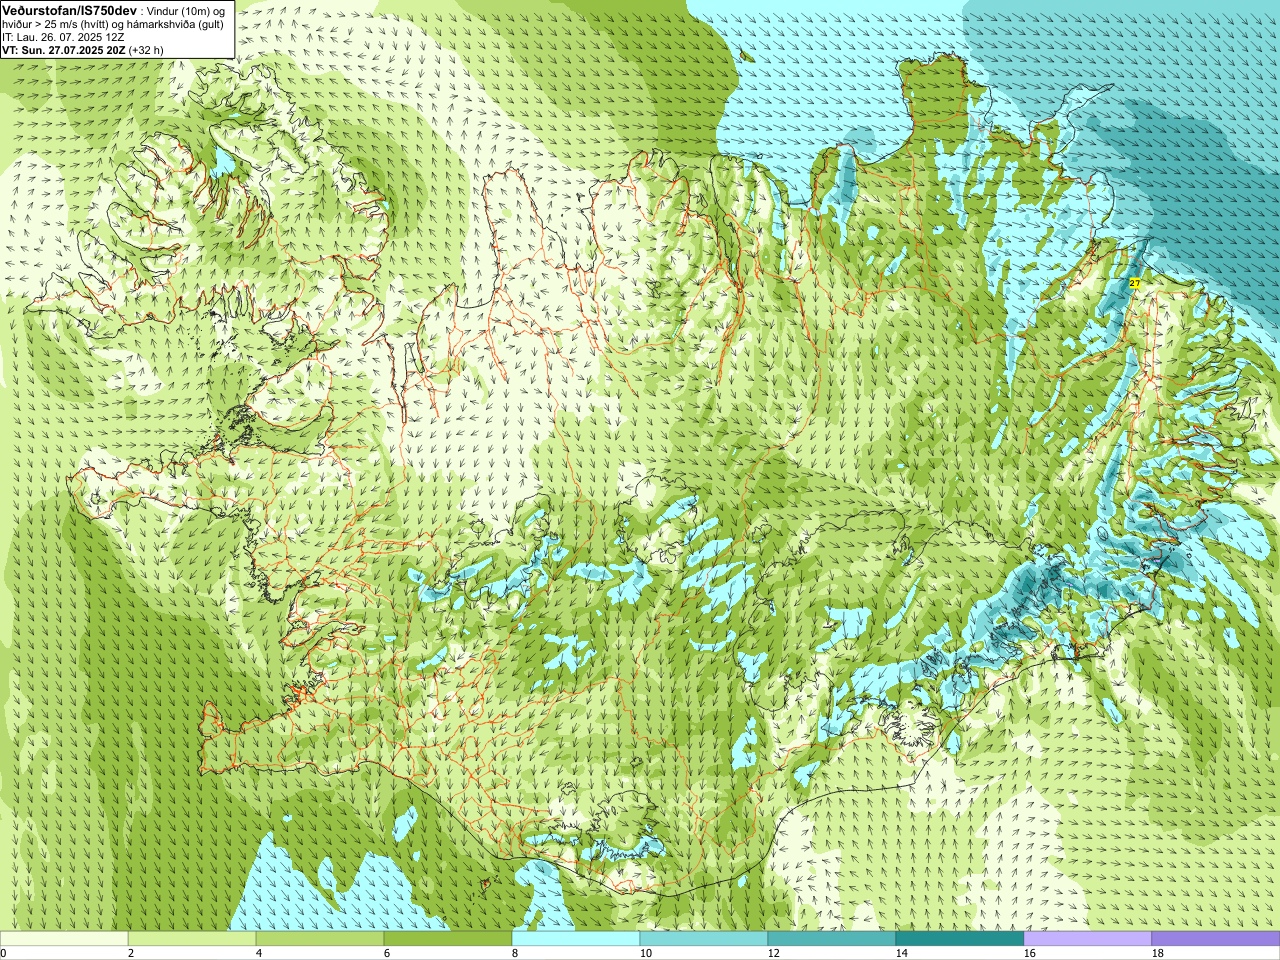The height and width of the screenshot is (960, 1280).
Task: Click the legend tick label '6'
Action: point(387,953)
